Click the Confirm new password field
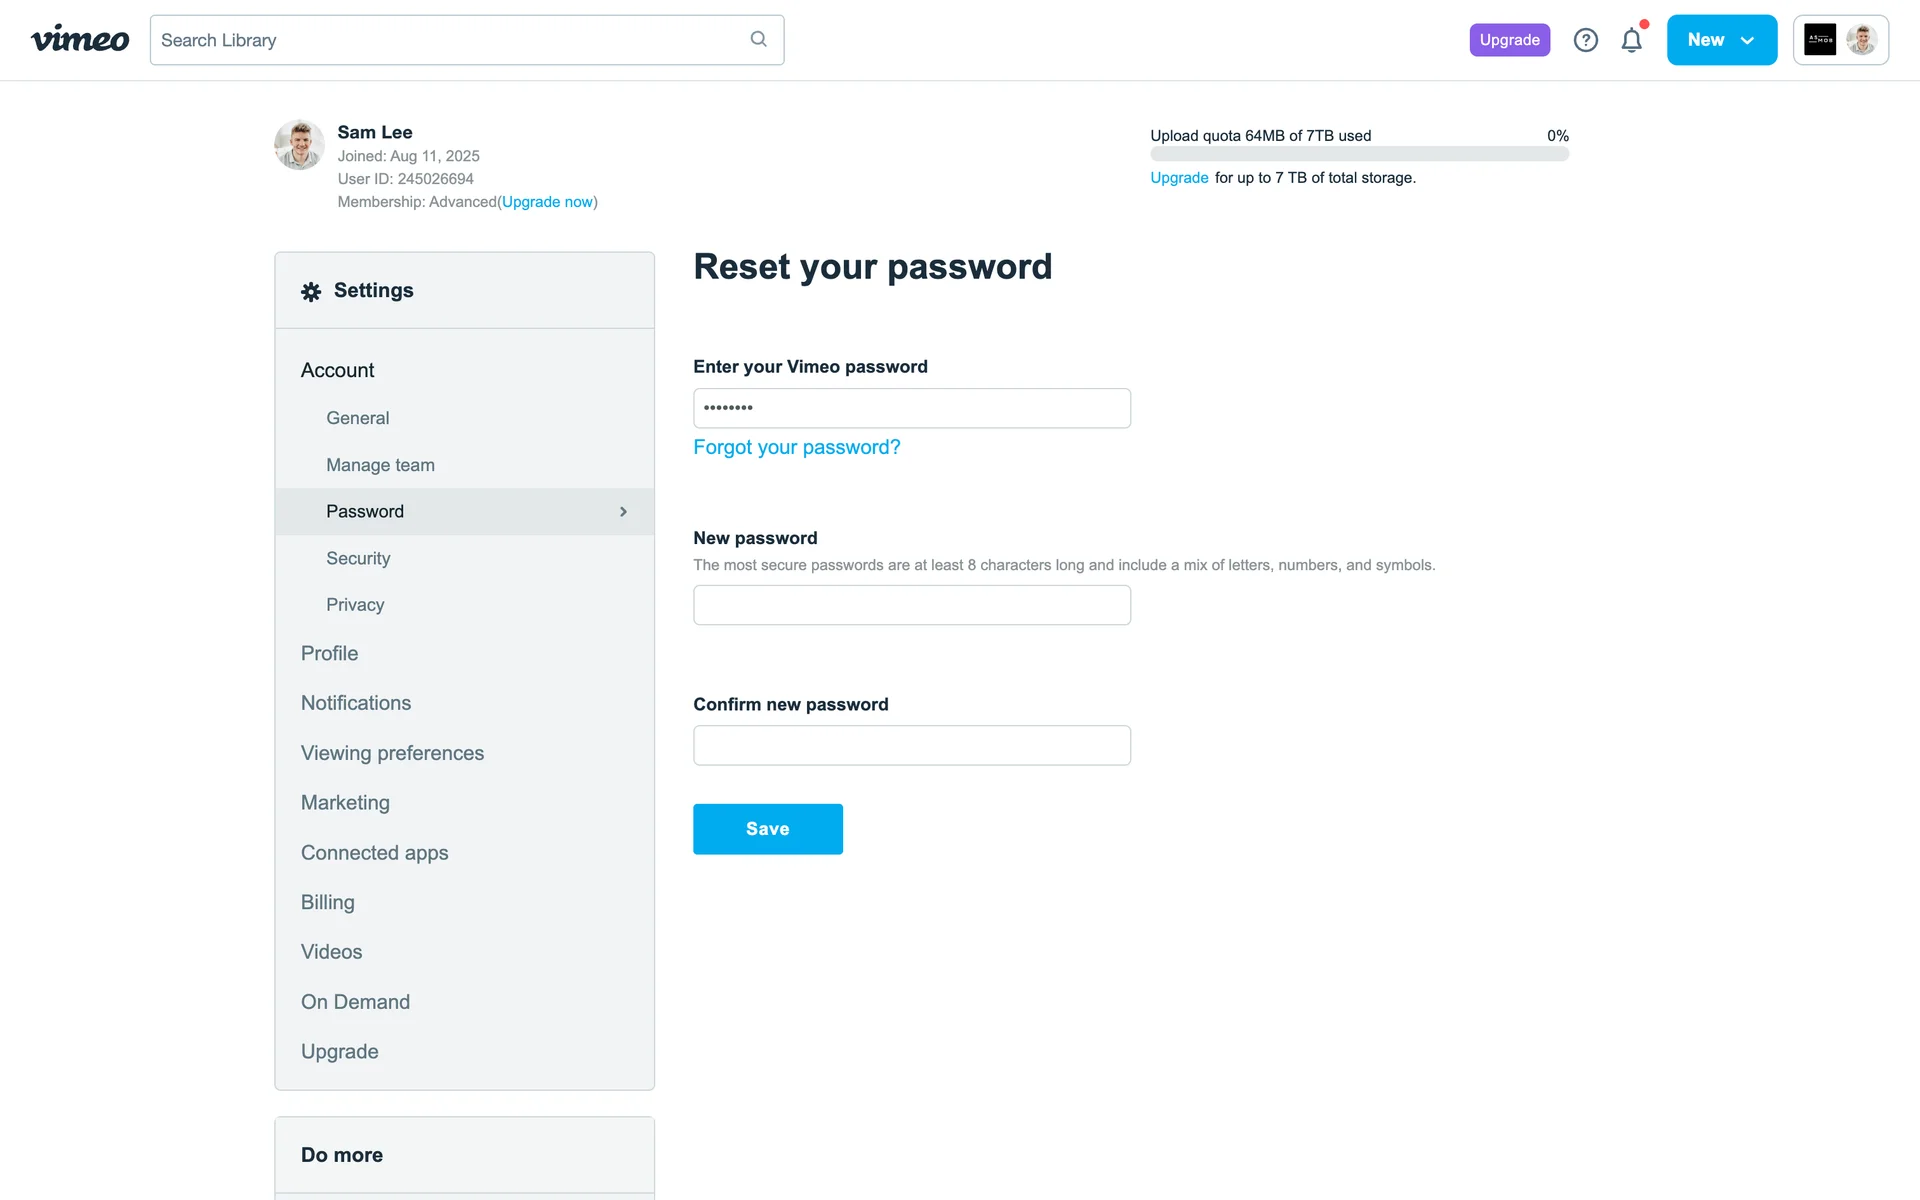The height and width of the screenshot is (1200, 1920). (x=911, y=745)
